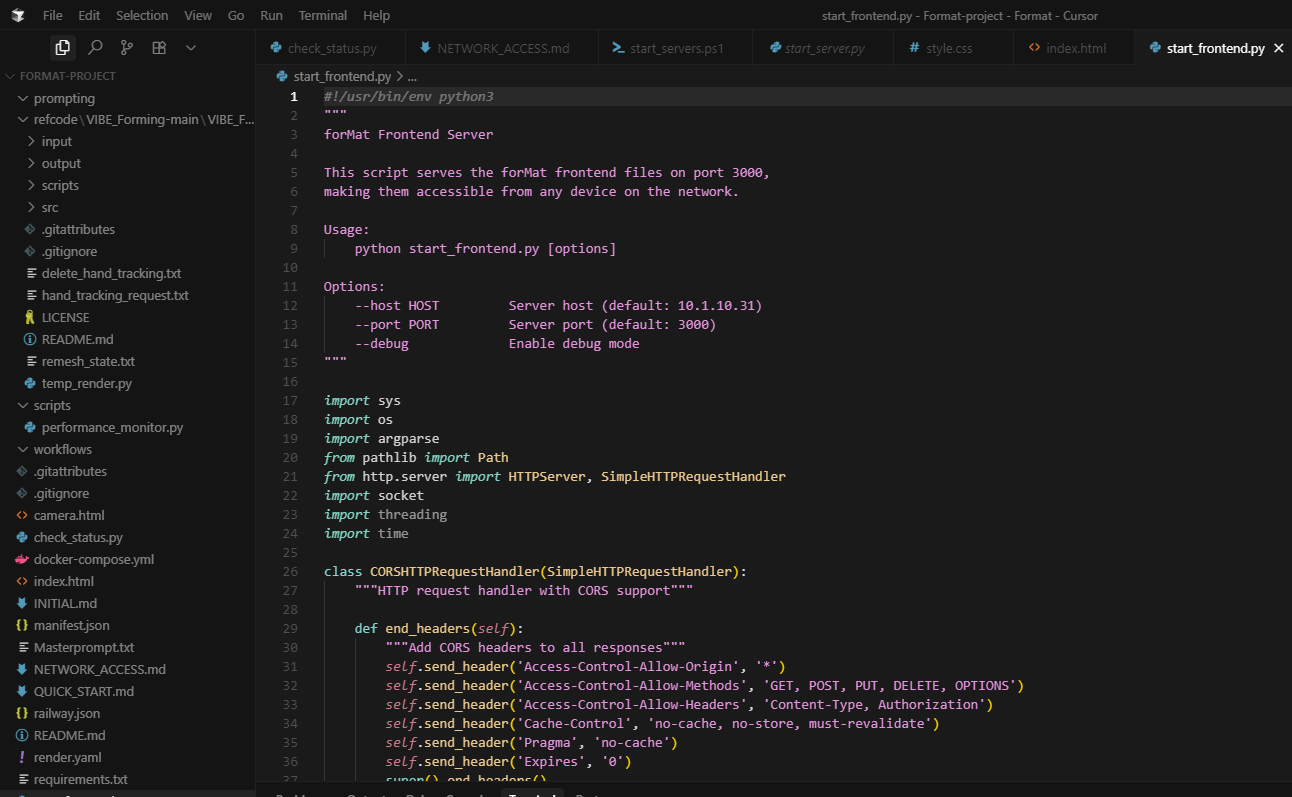Click 'class CORSHTTPRequestHandler' in the editor

431,572
